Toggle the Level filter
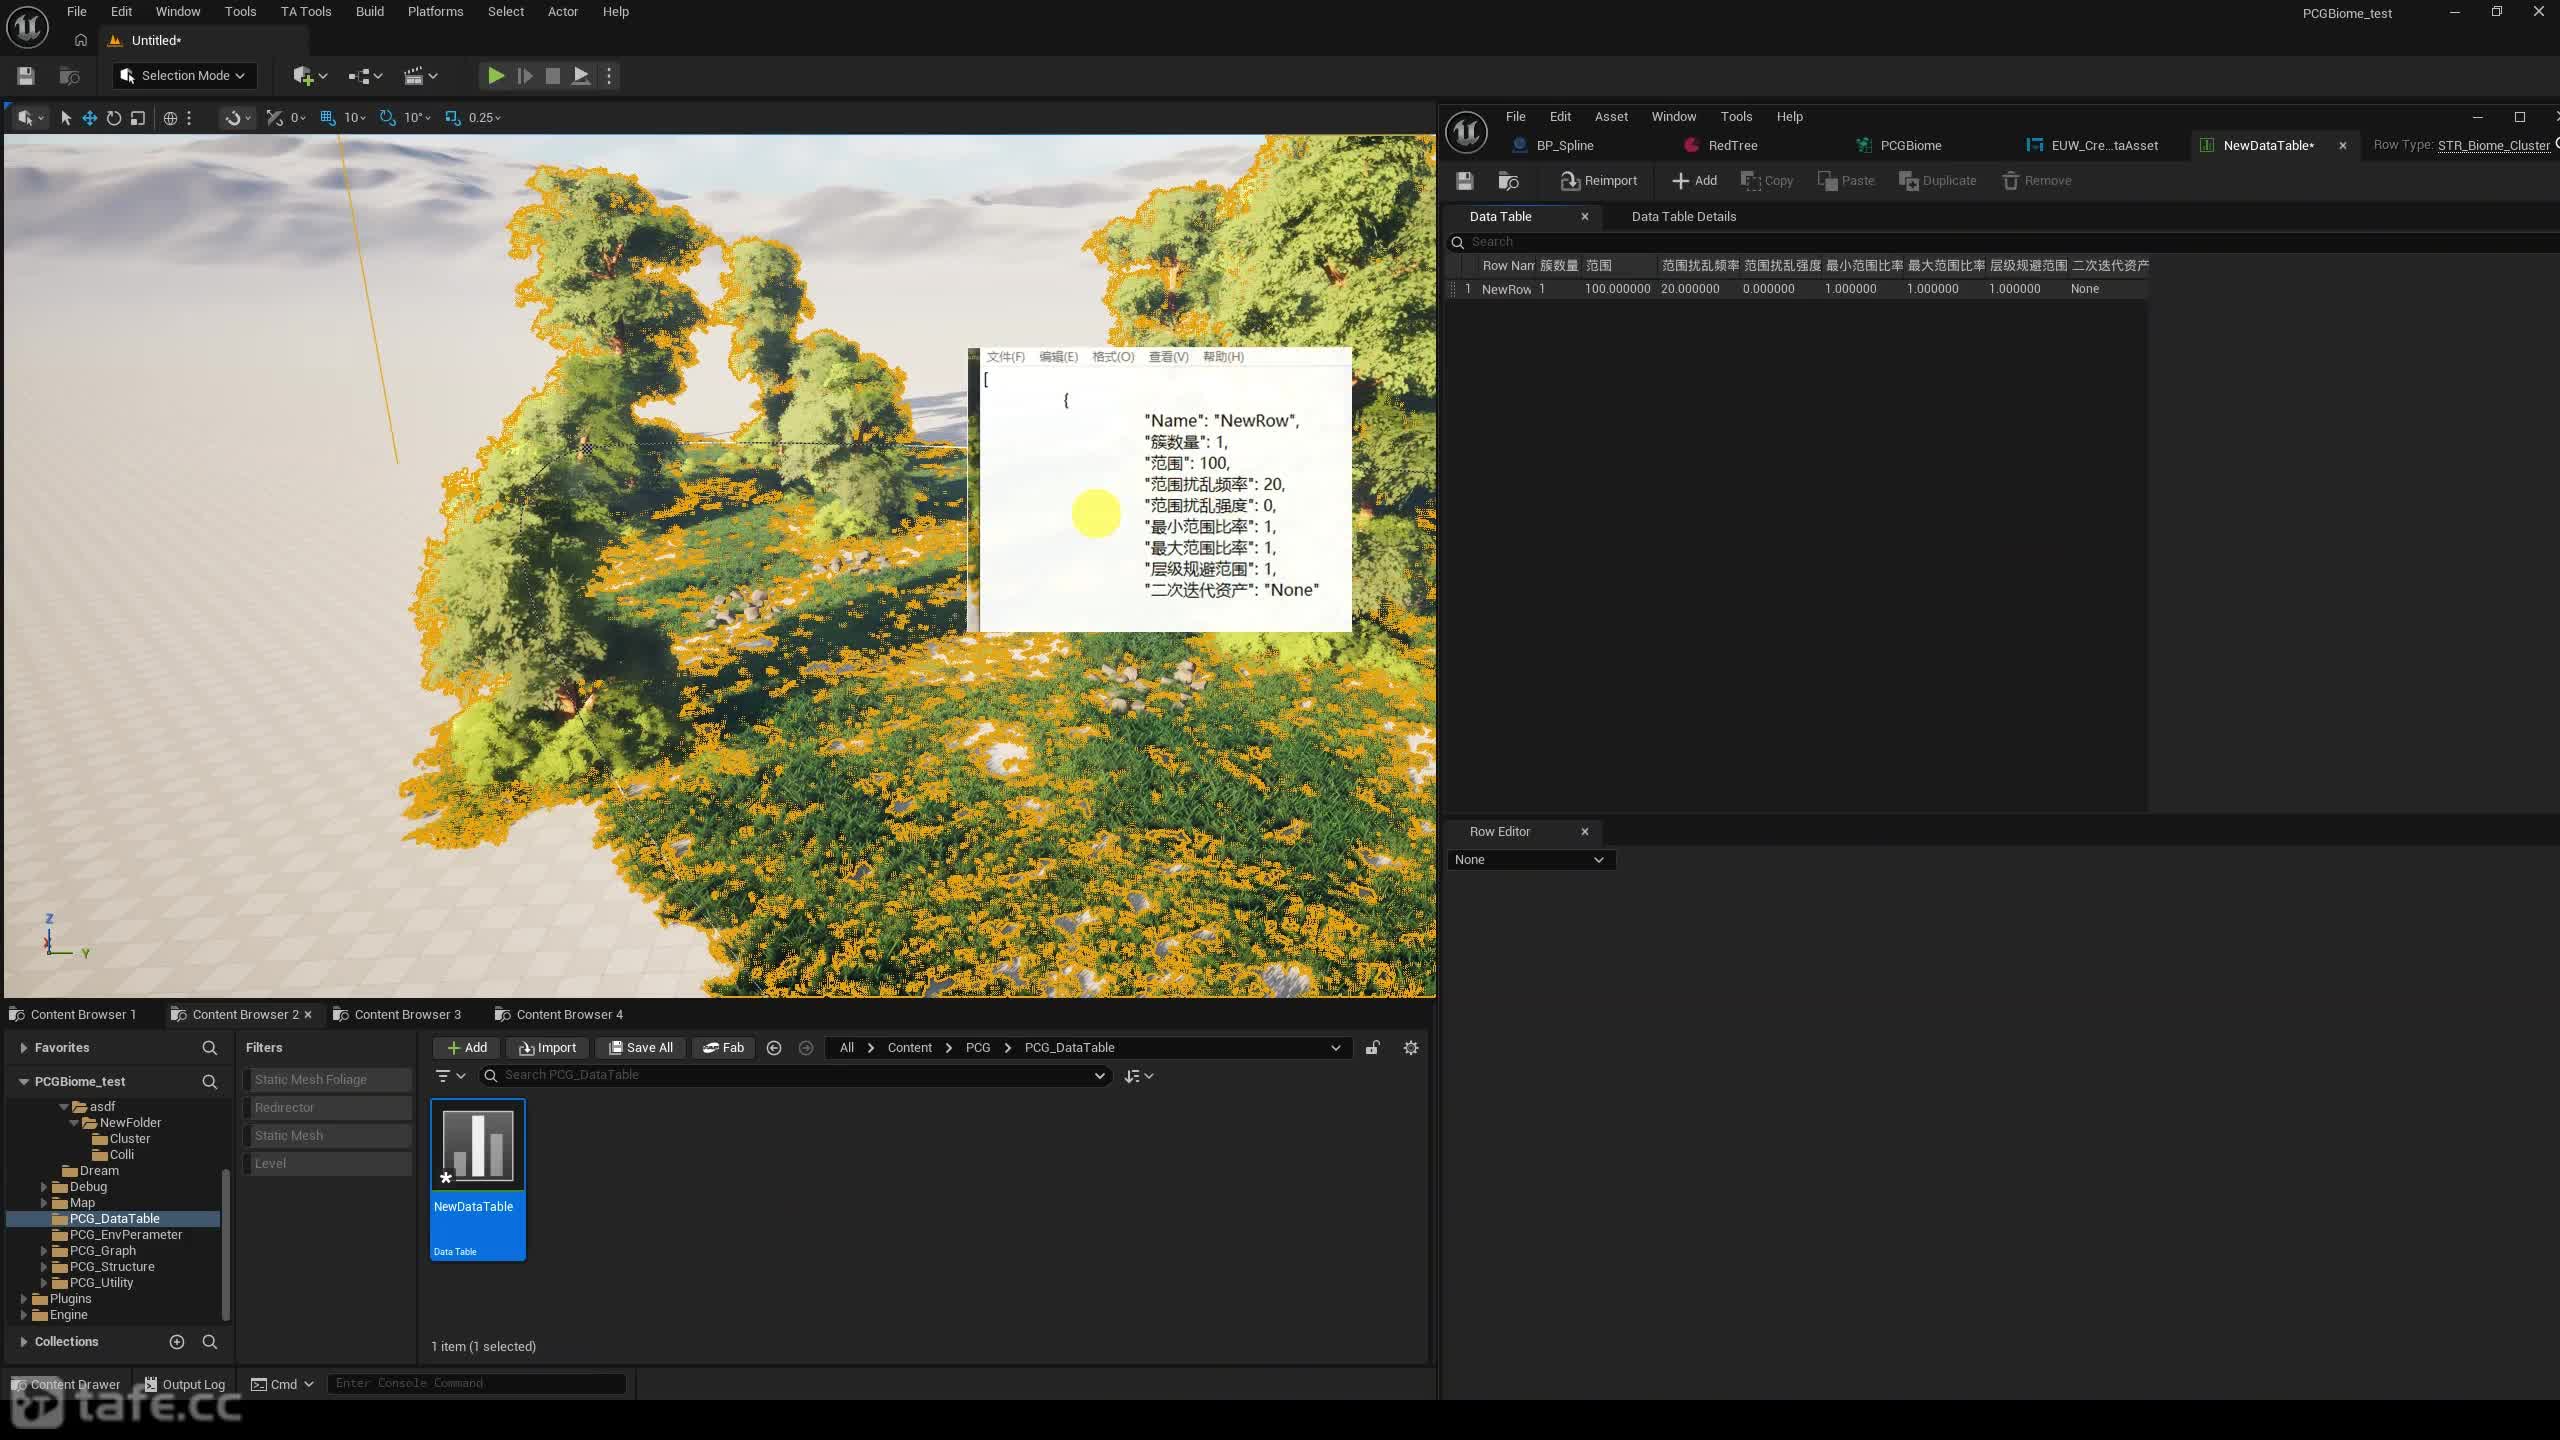This screenshot has height=1440, width=2560. pos(327,1164)
